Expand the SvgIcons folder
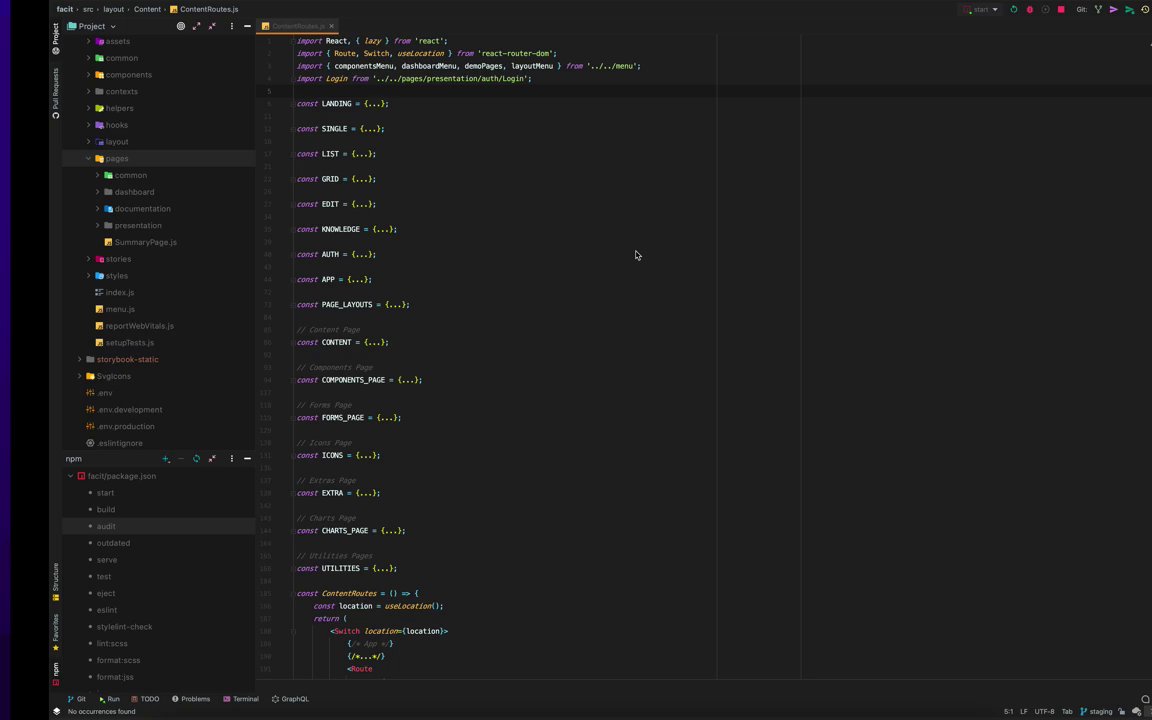 pos(80,376)
